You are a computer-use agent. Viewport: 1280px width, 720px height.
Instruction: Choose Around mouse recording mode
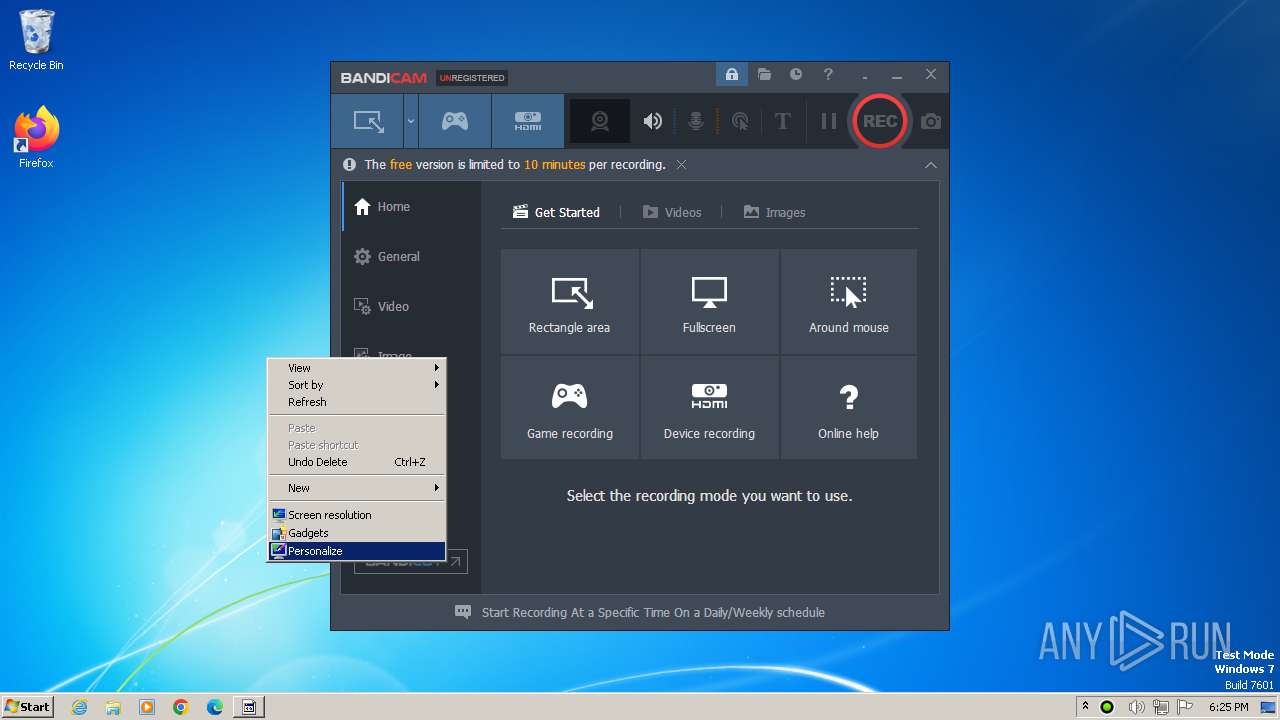pos(849,301)
